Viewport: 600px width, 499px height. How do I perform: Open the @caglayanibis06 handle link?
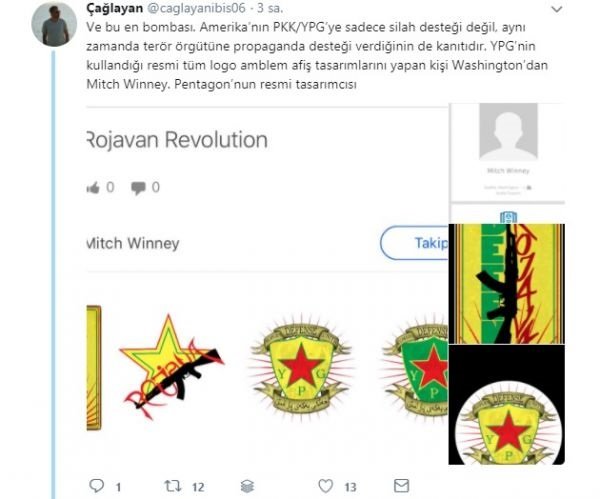tap(196, 8)
